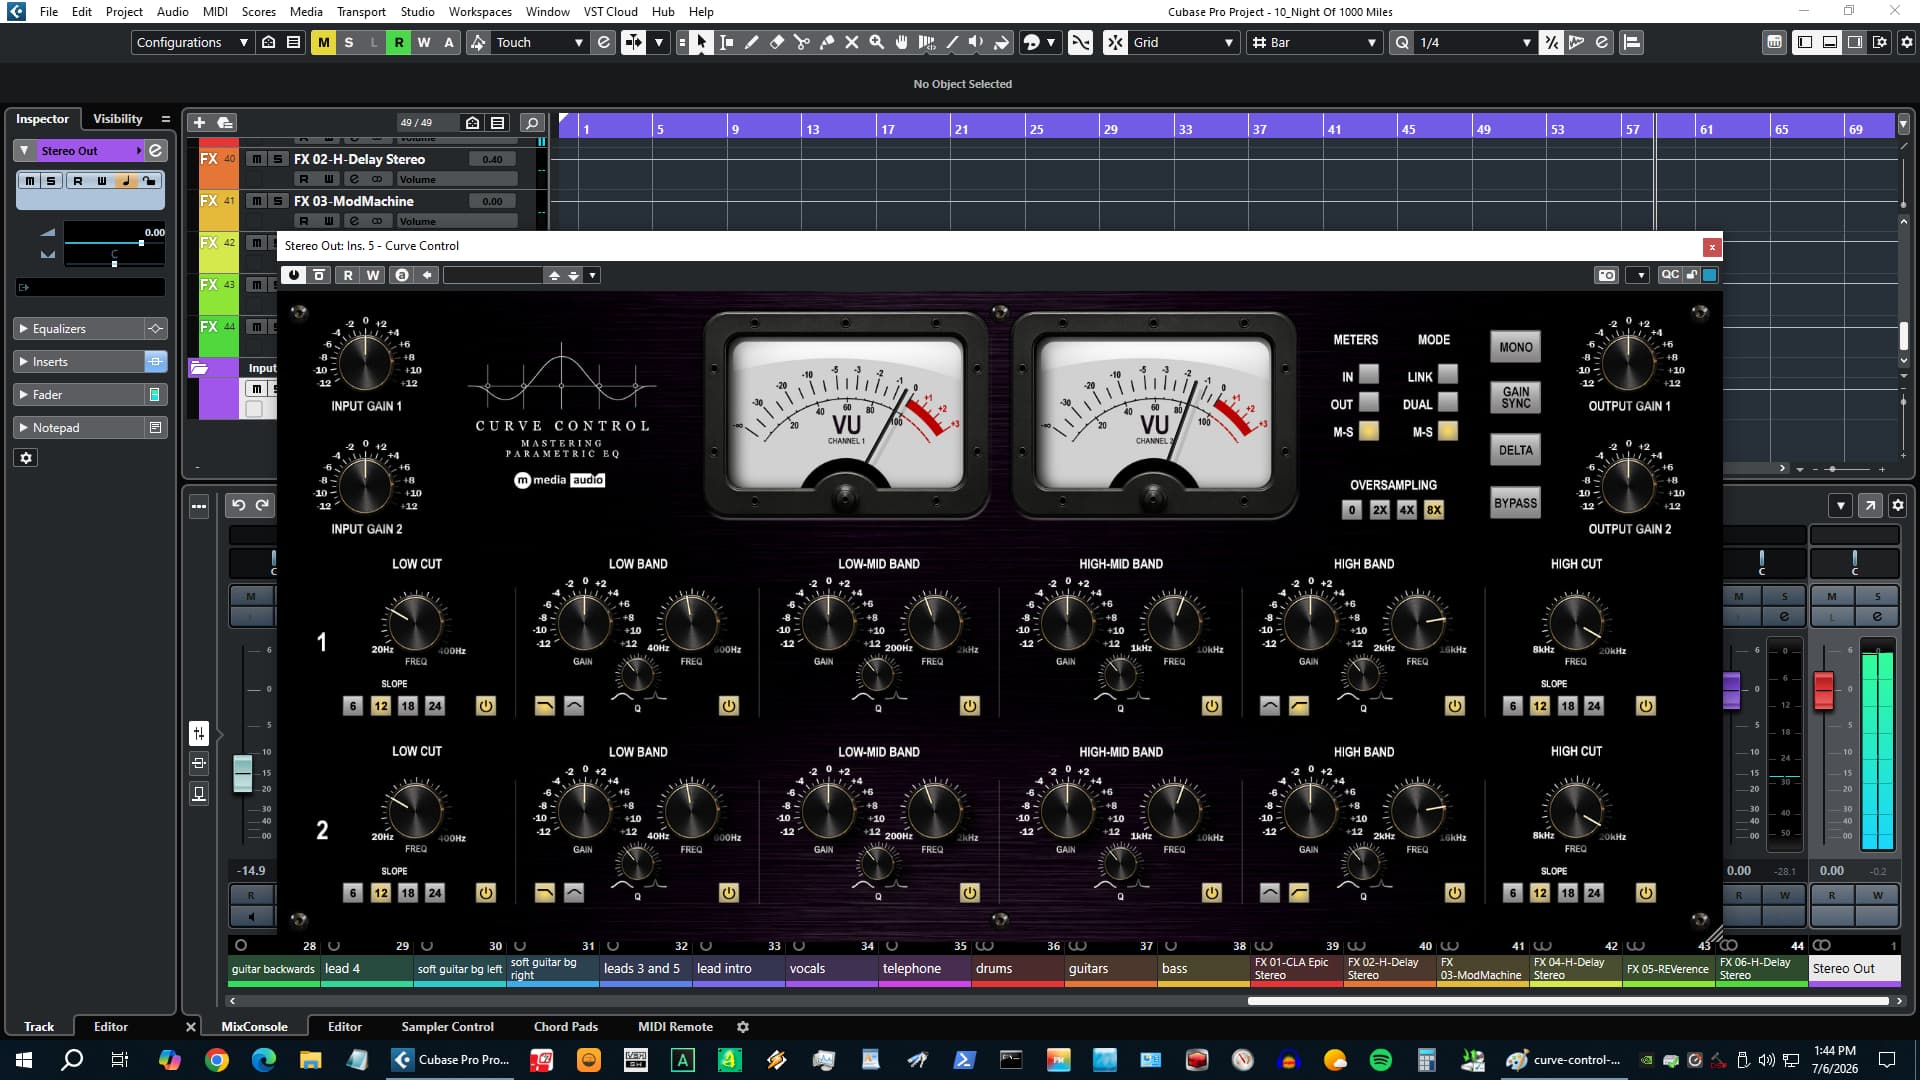Click the Add Track plus button
The height and width of the screenshot is (1080, 1920).
(199, 122)
